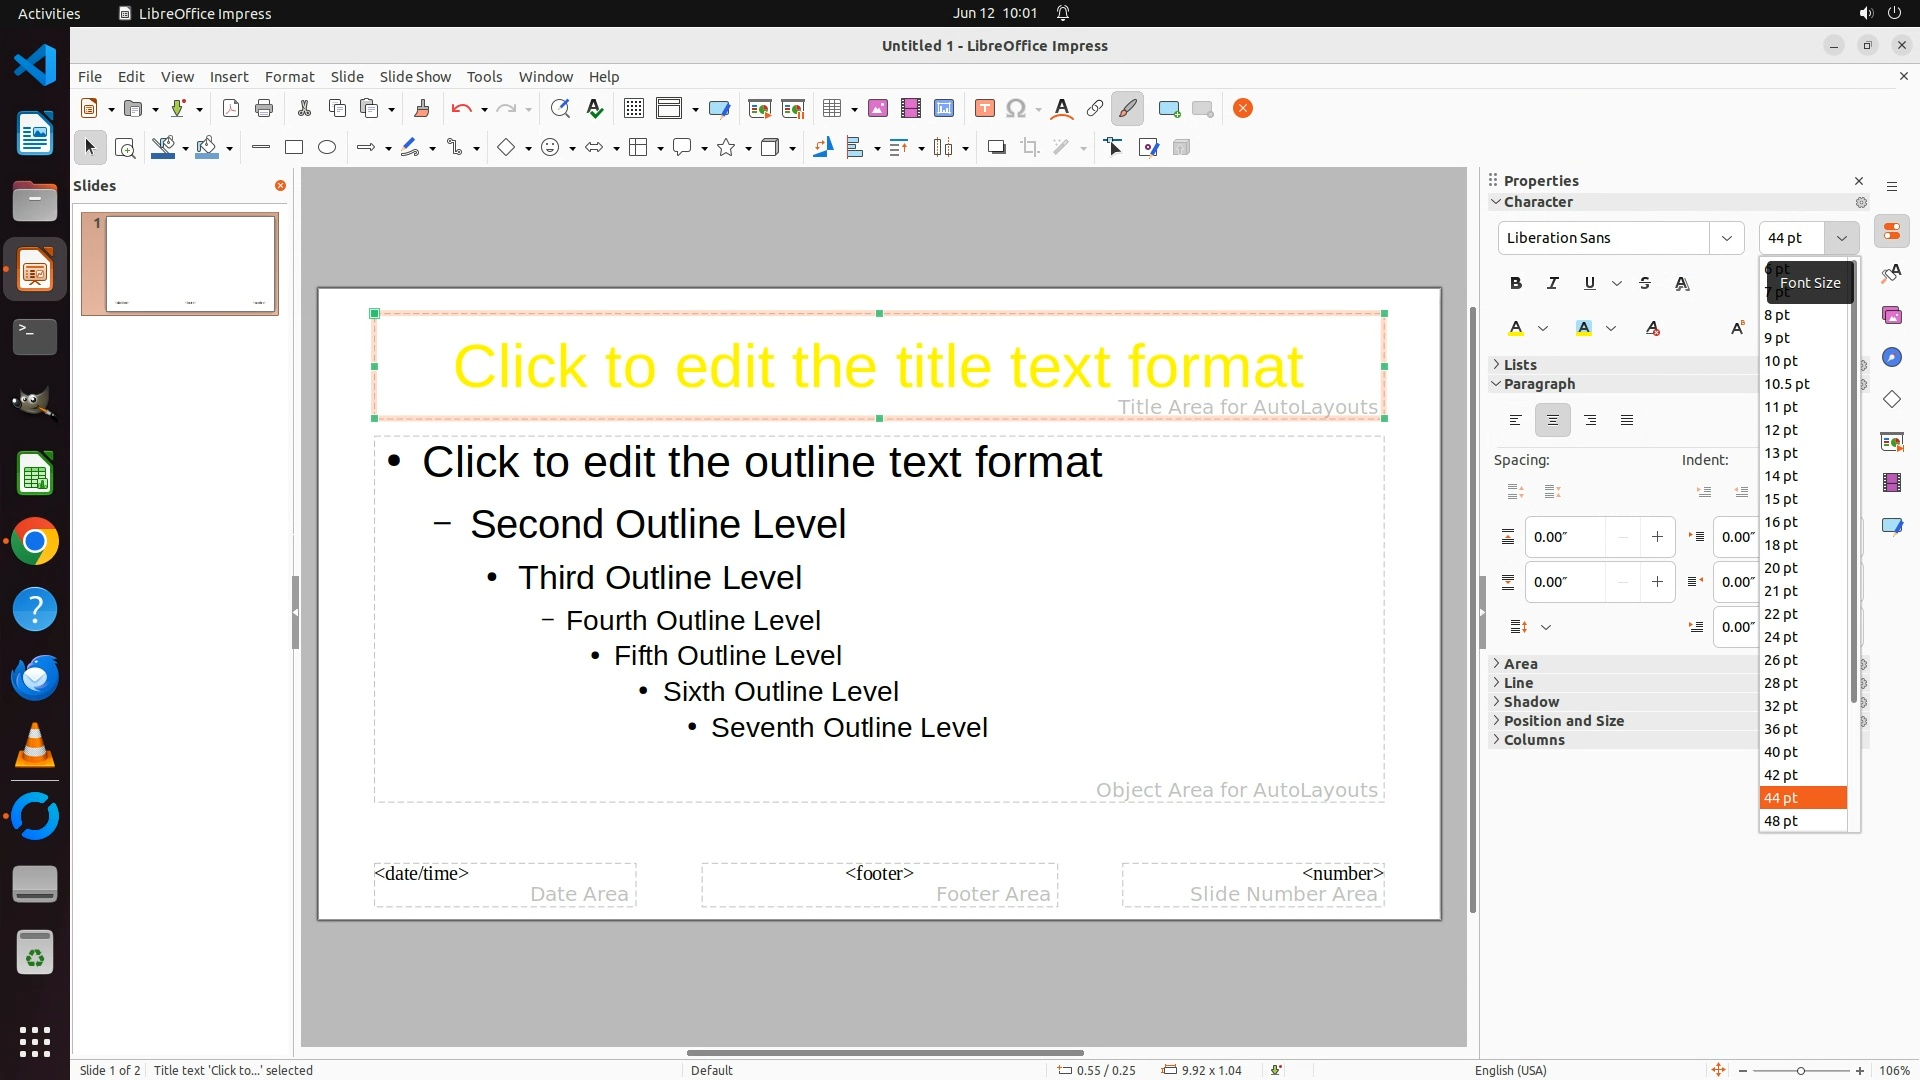The image size is (1920, 1080).
Task: Select 32 pt from font size list
Action: click(1781, 706)
